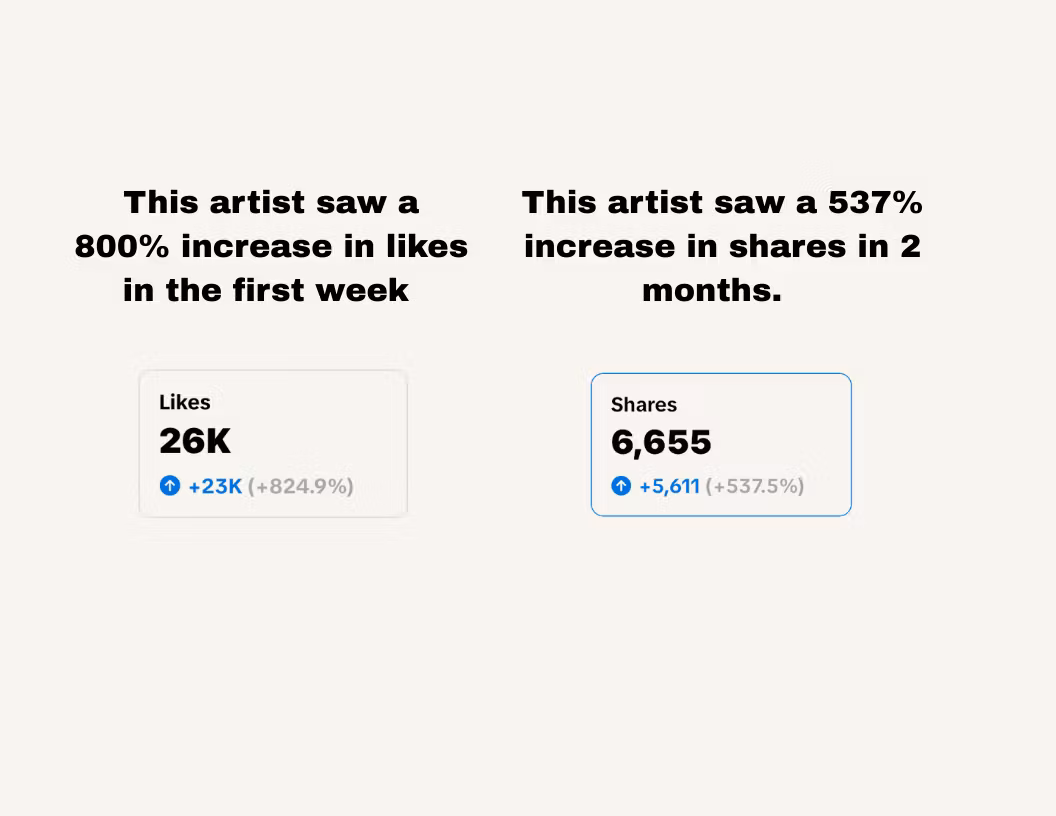Click the "537%" figure in right heading
Image resolution: width=1056 pixels, height=816 pixels.
tap(875, 202)
